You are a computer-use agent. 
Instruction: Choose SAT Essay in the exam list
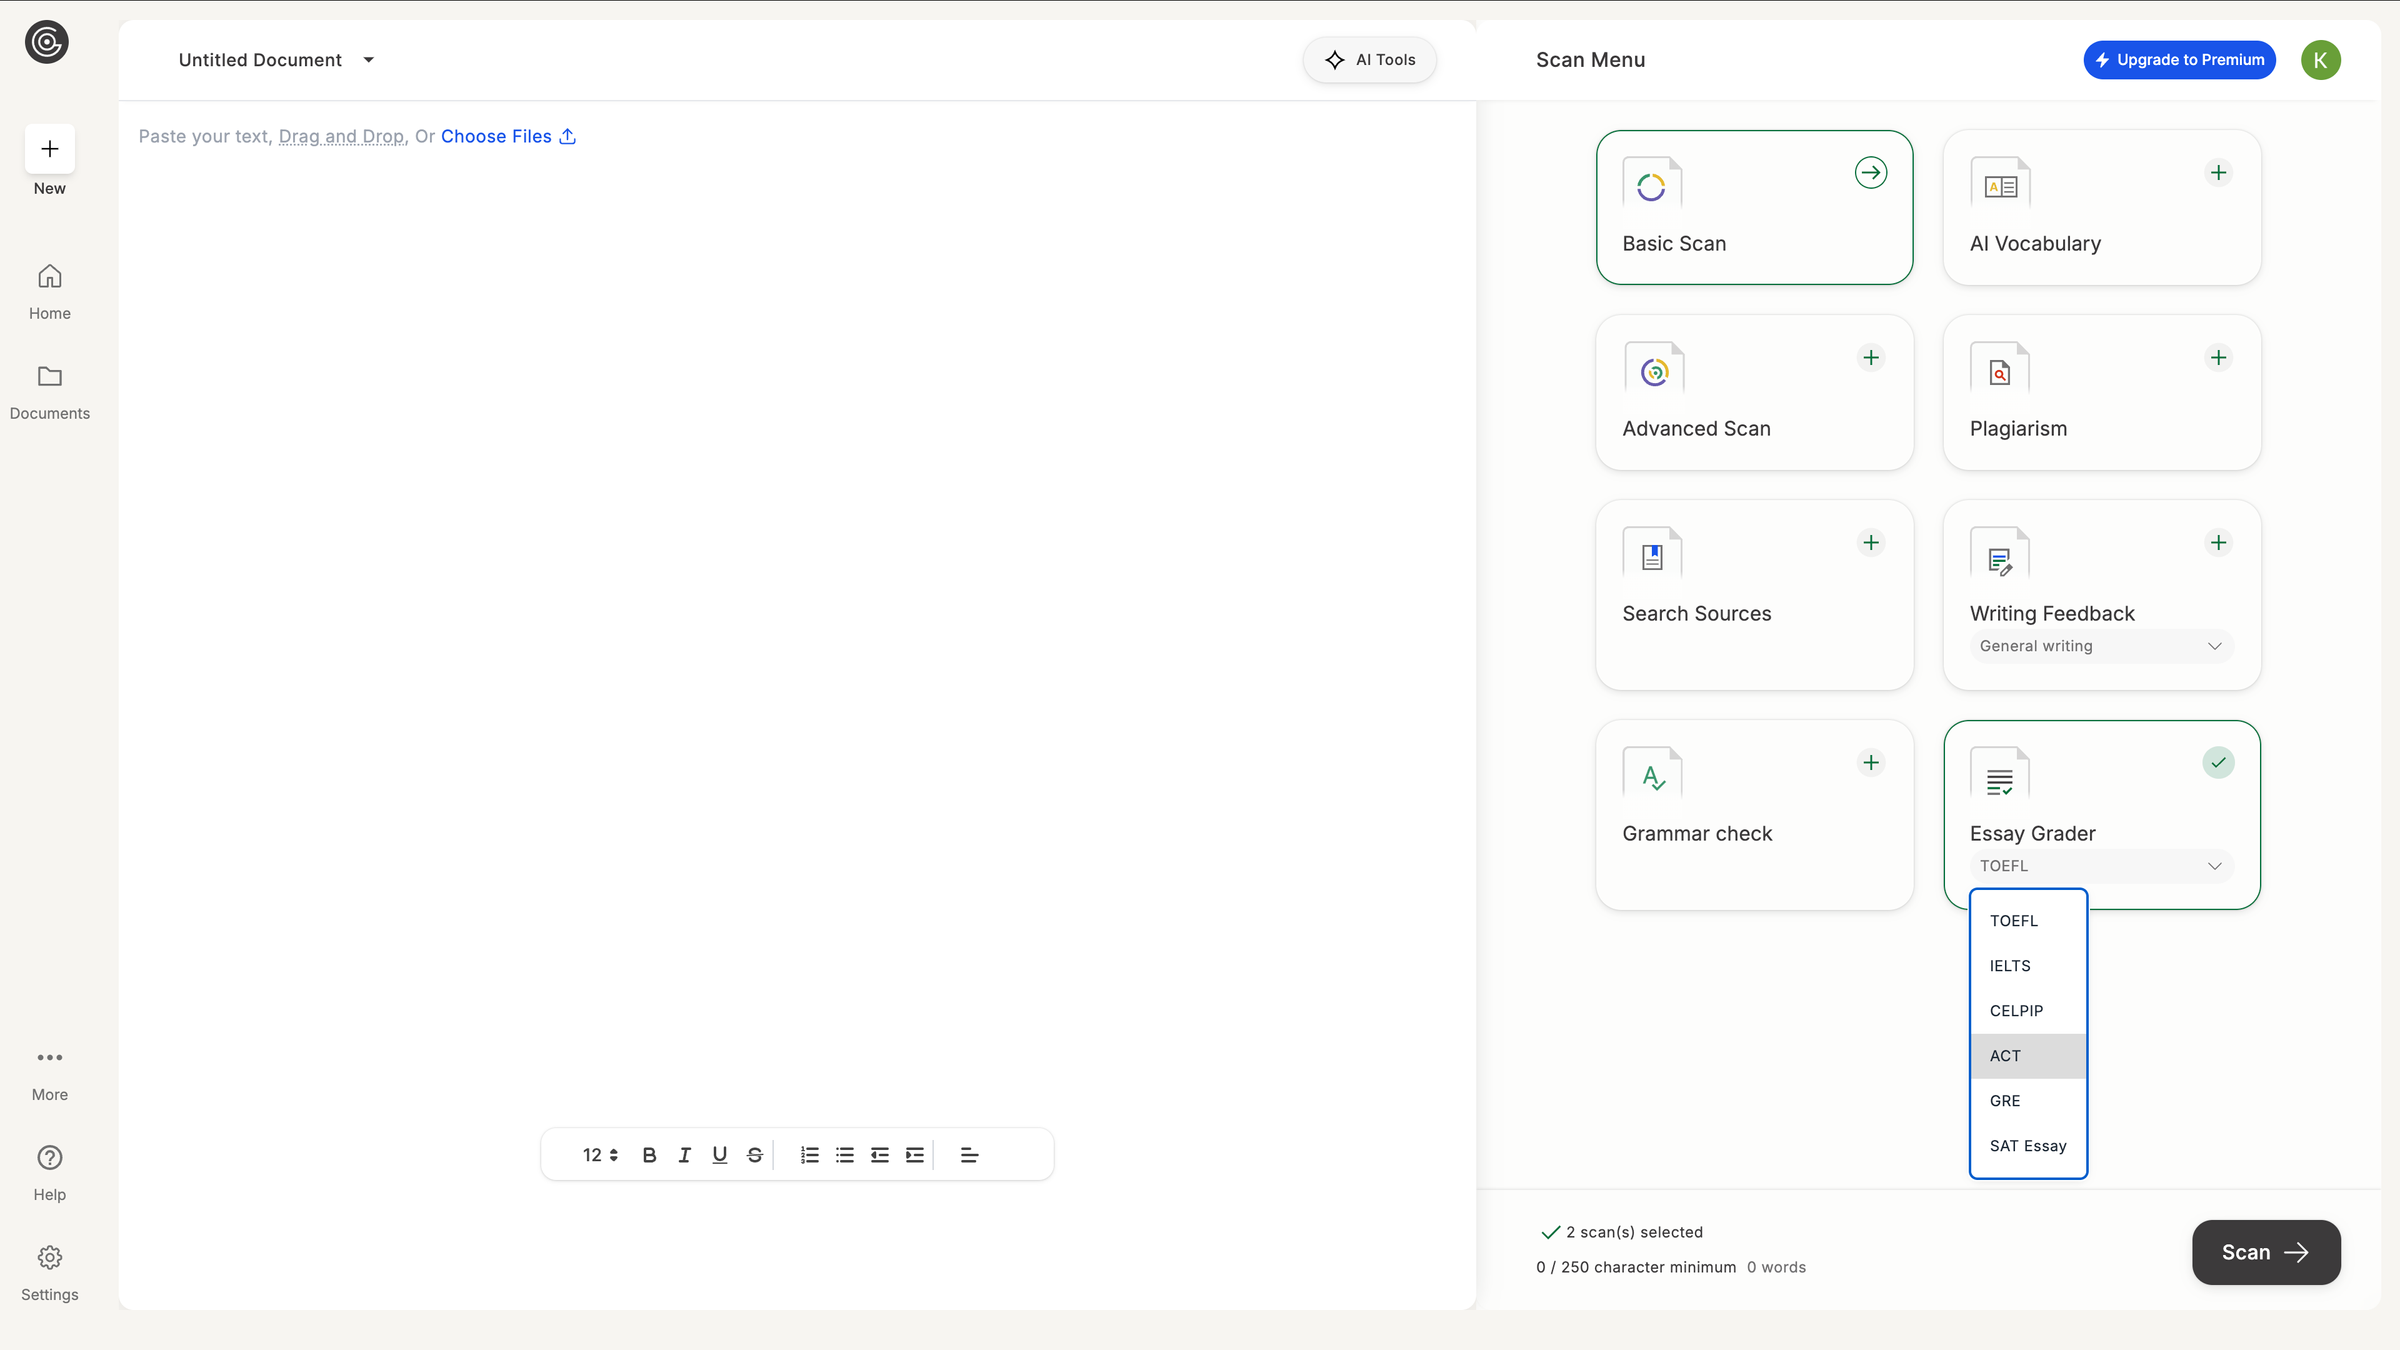coord(2028,1145)
